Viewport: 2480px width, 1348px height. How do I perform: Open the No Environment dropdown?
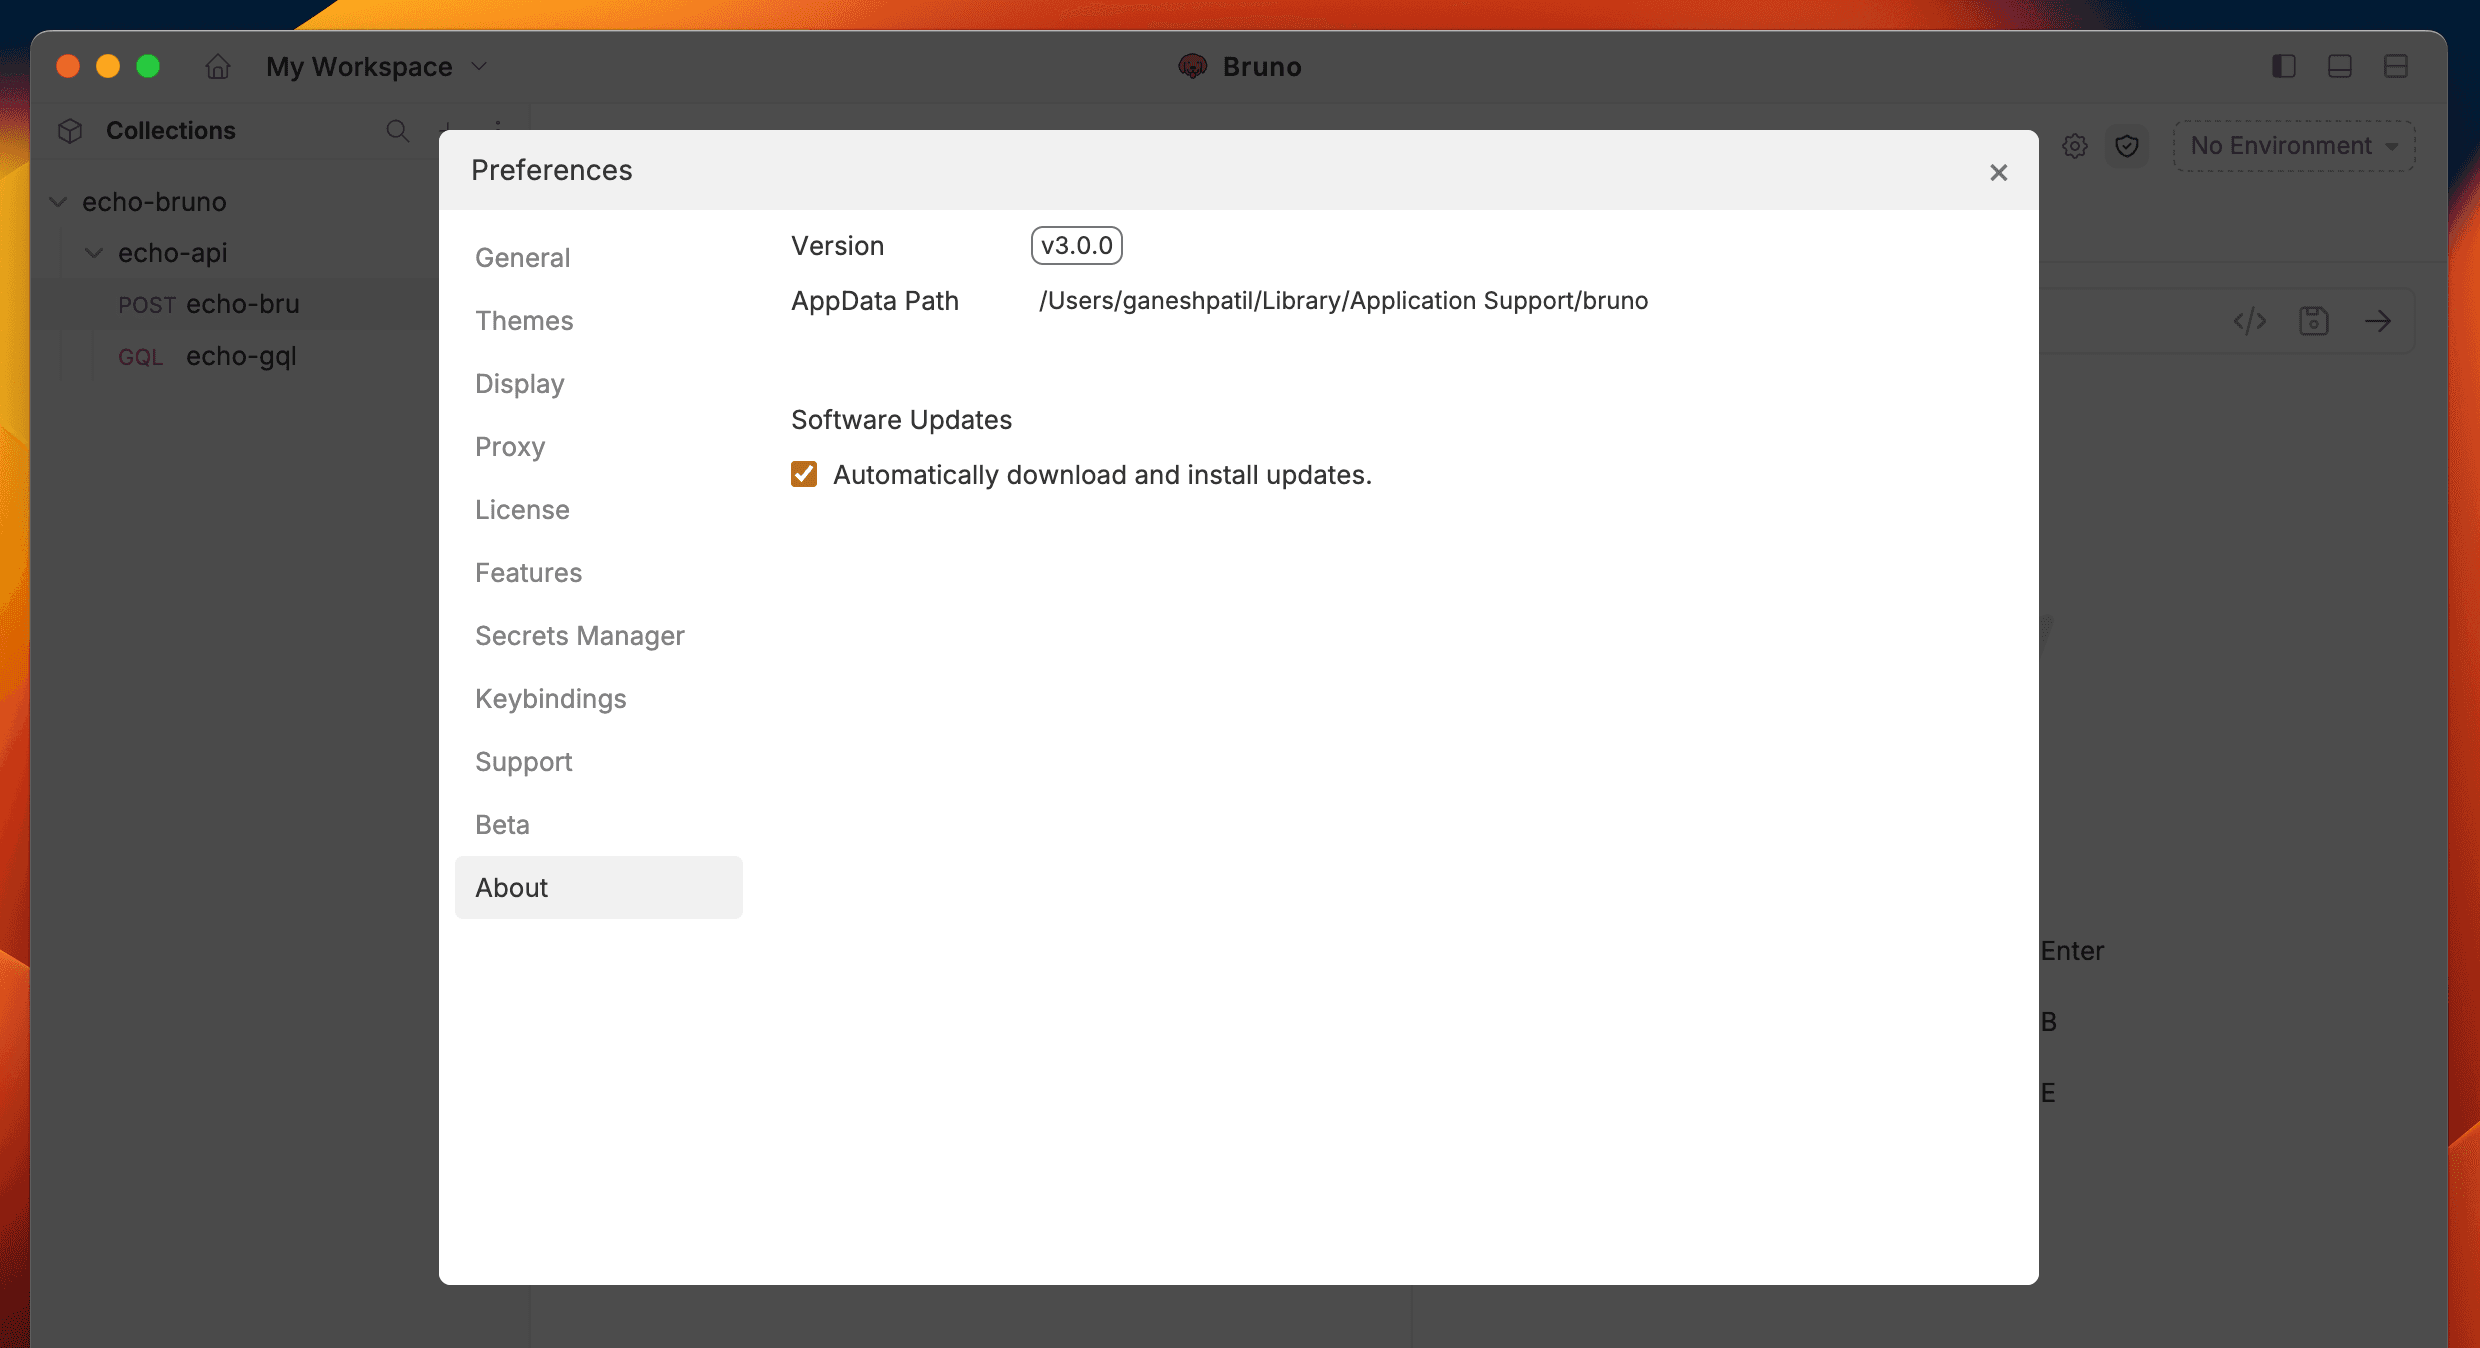point(2294,146)
